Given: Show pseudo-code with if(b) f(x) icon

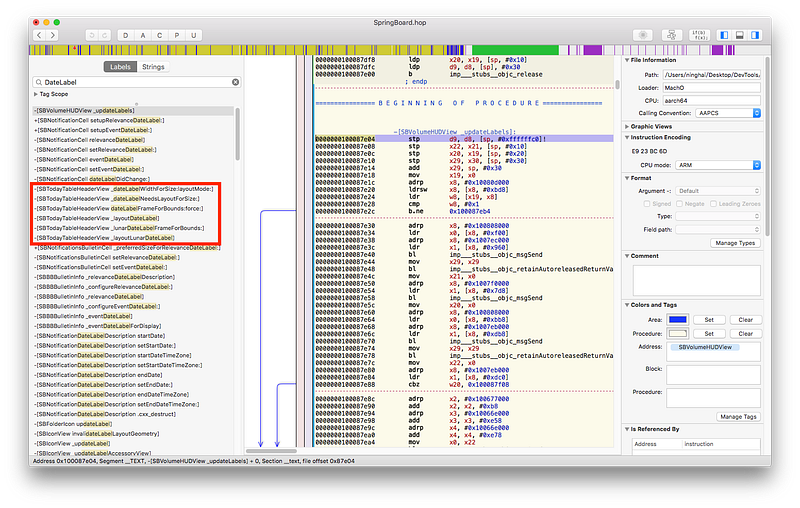Looking at the screenshot, I should pos(699,35).
